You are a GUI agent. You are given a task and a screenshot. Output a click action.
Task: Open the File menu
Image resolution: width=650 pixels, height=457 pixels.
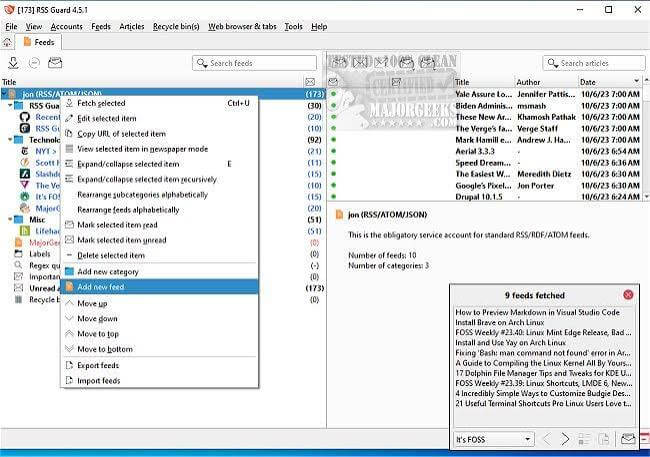pyautogui.click(x=11, y=27)
